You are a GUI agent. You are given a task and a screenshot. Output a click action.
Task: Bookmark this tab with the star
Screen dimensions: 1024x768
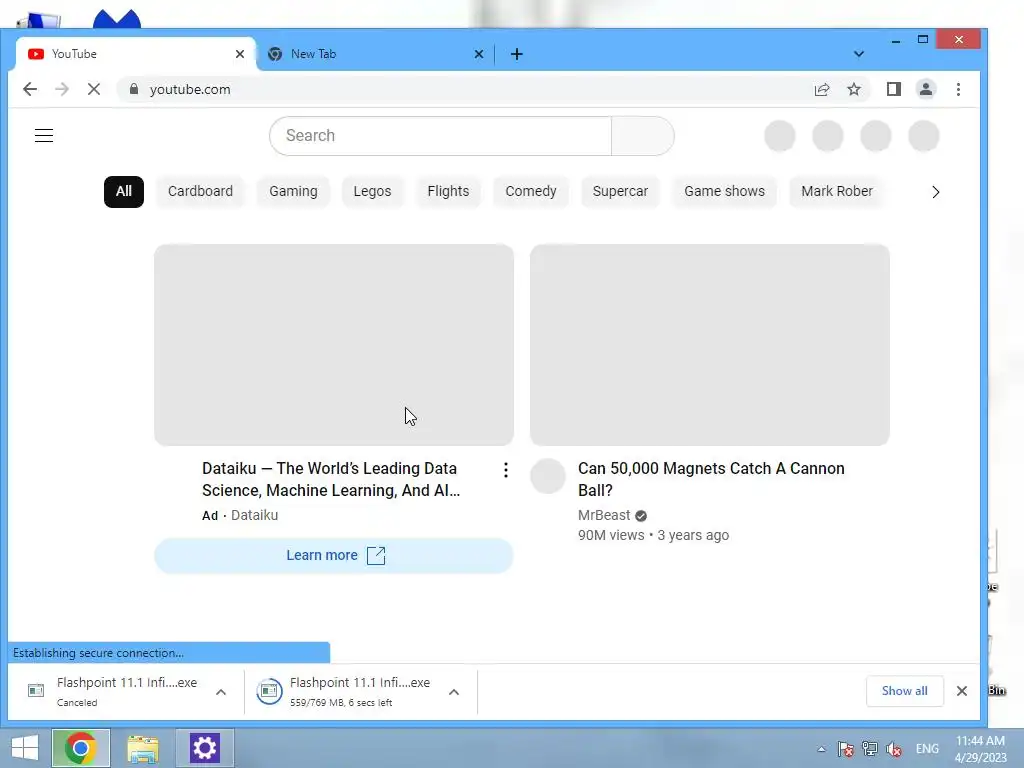click(854, 89)
